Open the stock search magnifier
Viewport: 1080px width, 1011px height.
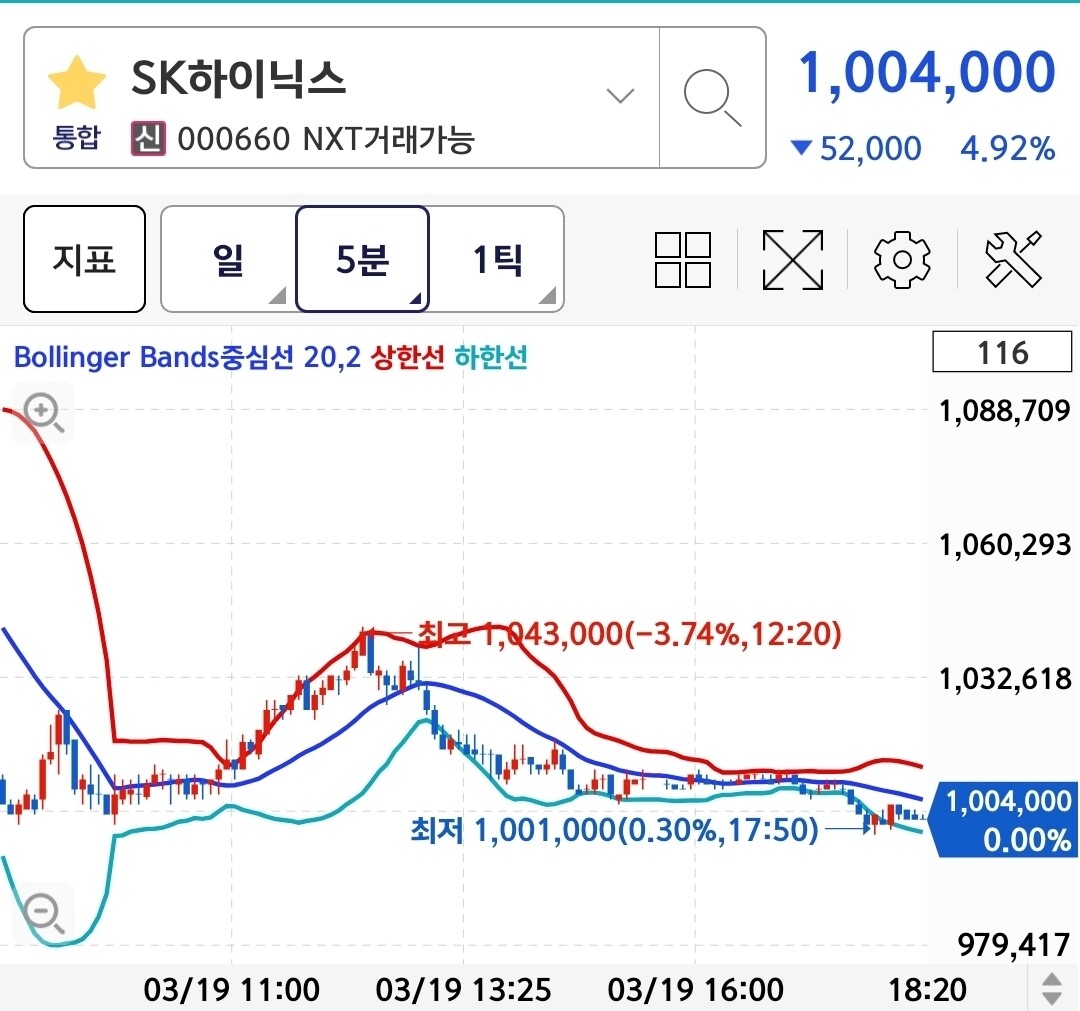[x=712, y=98]
